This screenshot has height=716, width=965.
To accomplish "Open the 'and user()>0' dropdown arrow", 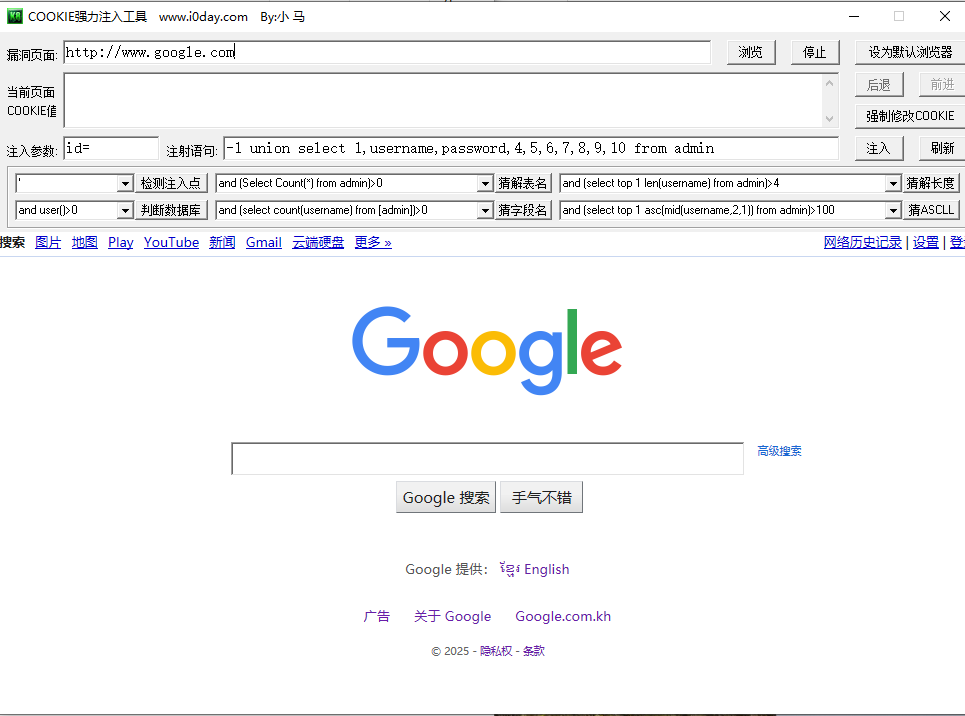I will [x=125, y=211].
